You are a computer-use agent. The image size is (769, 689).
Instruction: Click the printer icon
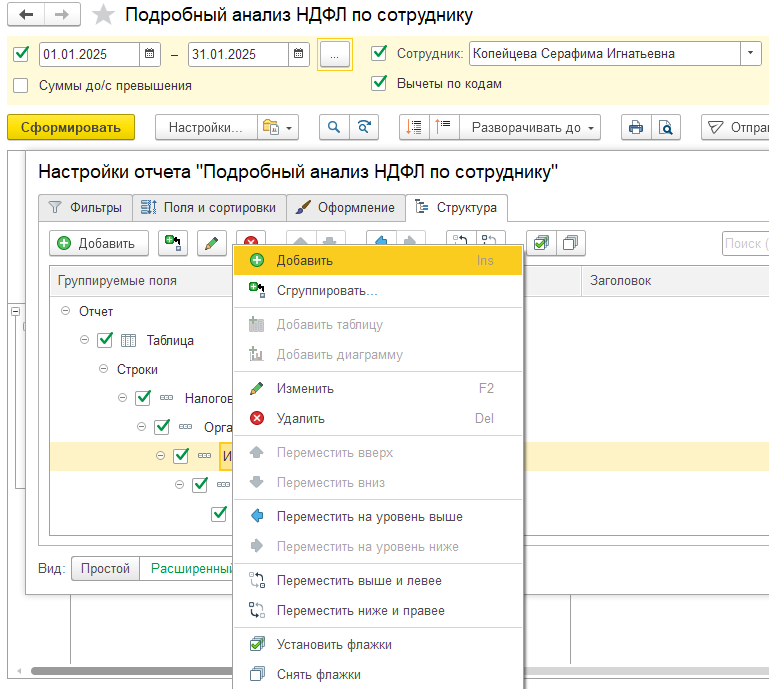click(x=634, y=127)
